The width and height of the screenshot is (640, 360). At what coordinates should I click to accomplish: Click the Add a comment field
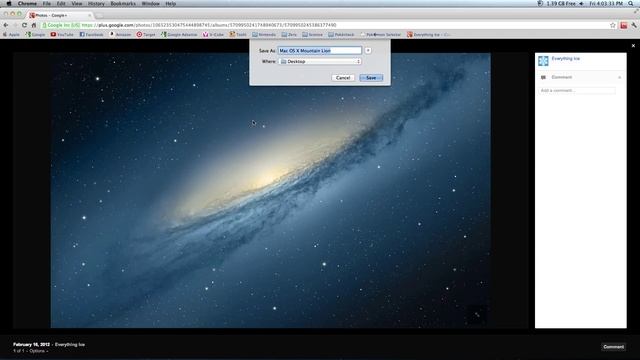pos(577,90)
